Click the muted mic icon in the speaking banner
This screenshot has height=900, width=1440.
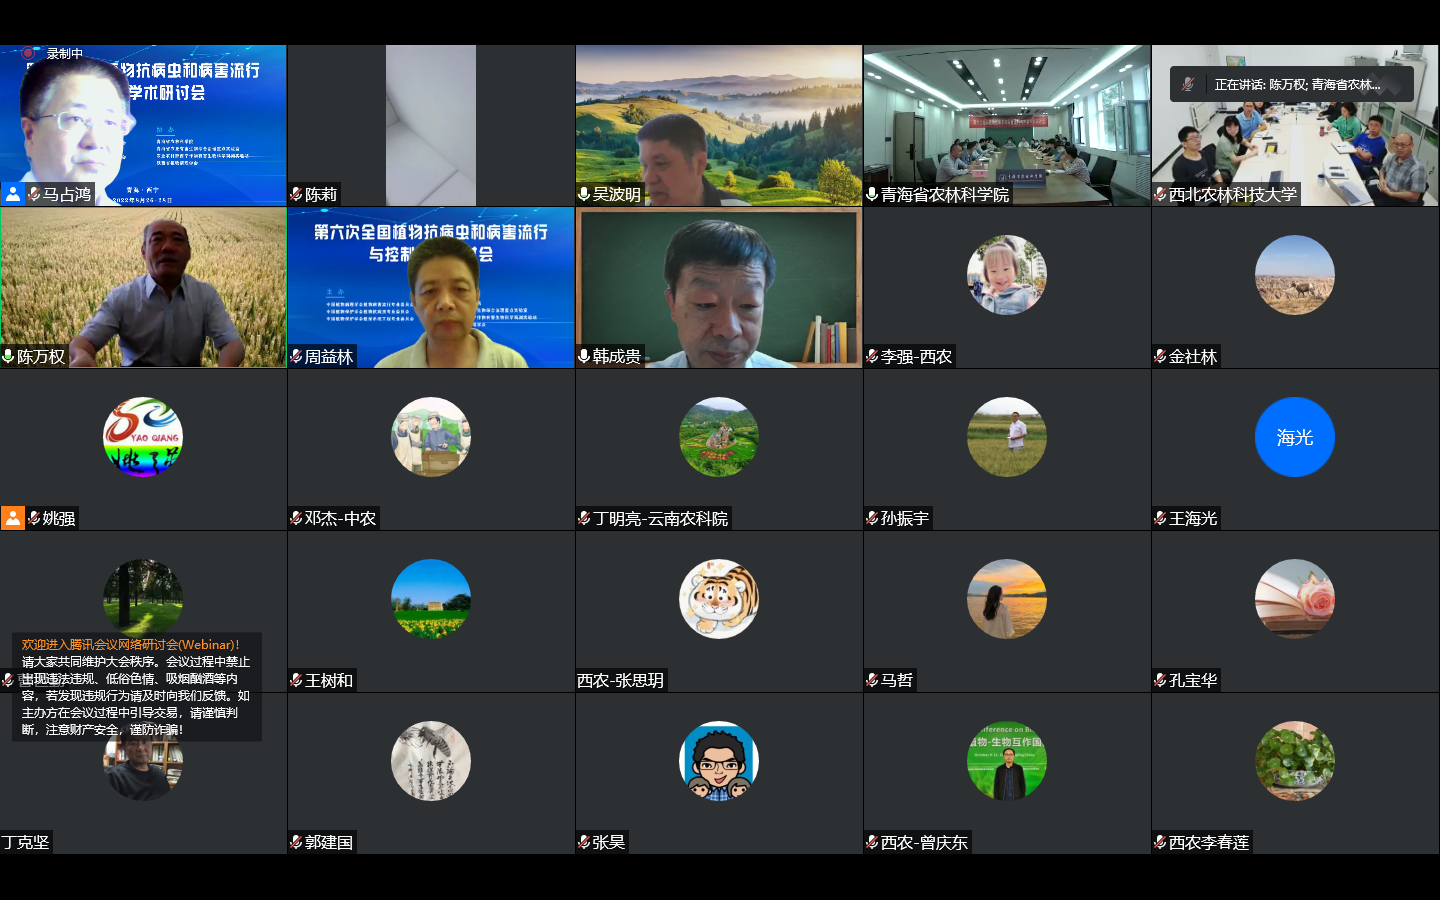(x=1188, y=85)
